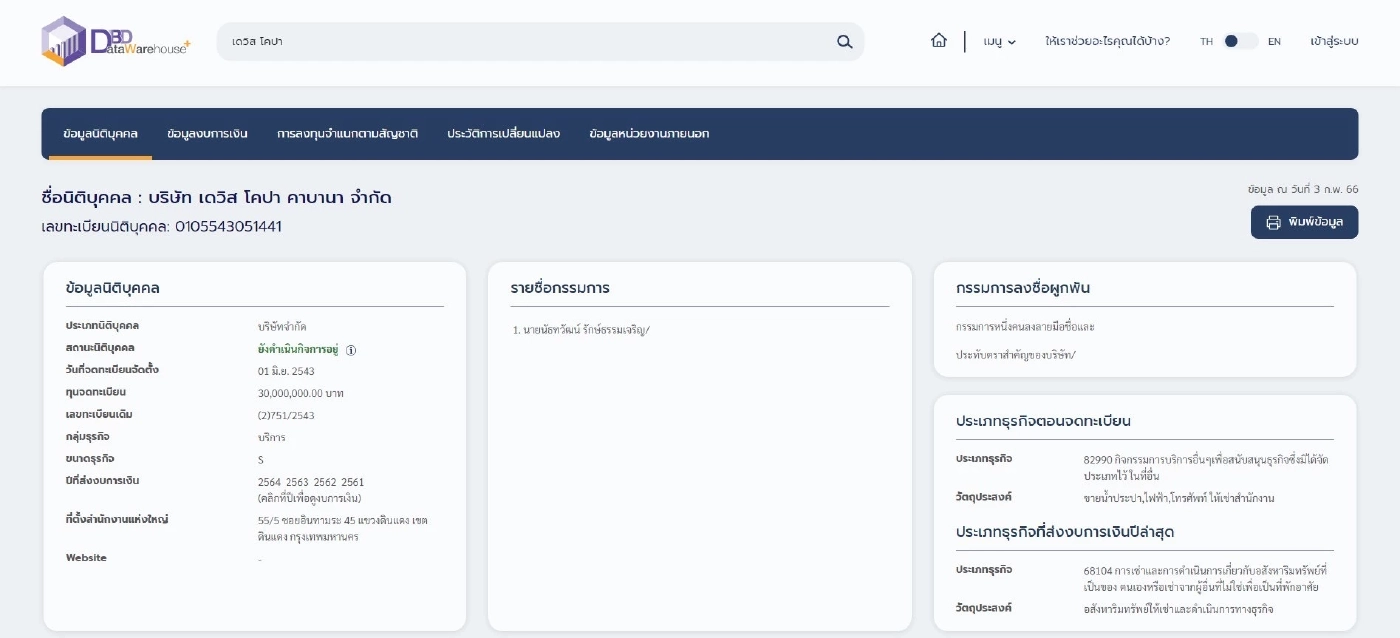The height and width of the screenshot is (638, 1400).
Task: Click the info icon beside business status
Action: pyautogui.click(x=351, y=350)
